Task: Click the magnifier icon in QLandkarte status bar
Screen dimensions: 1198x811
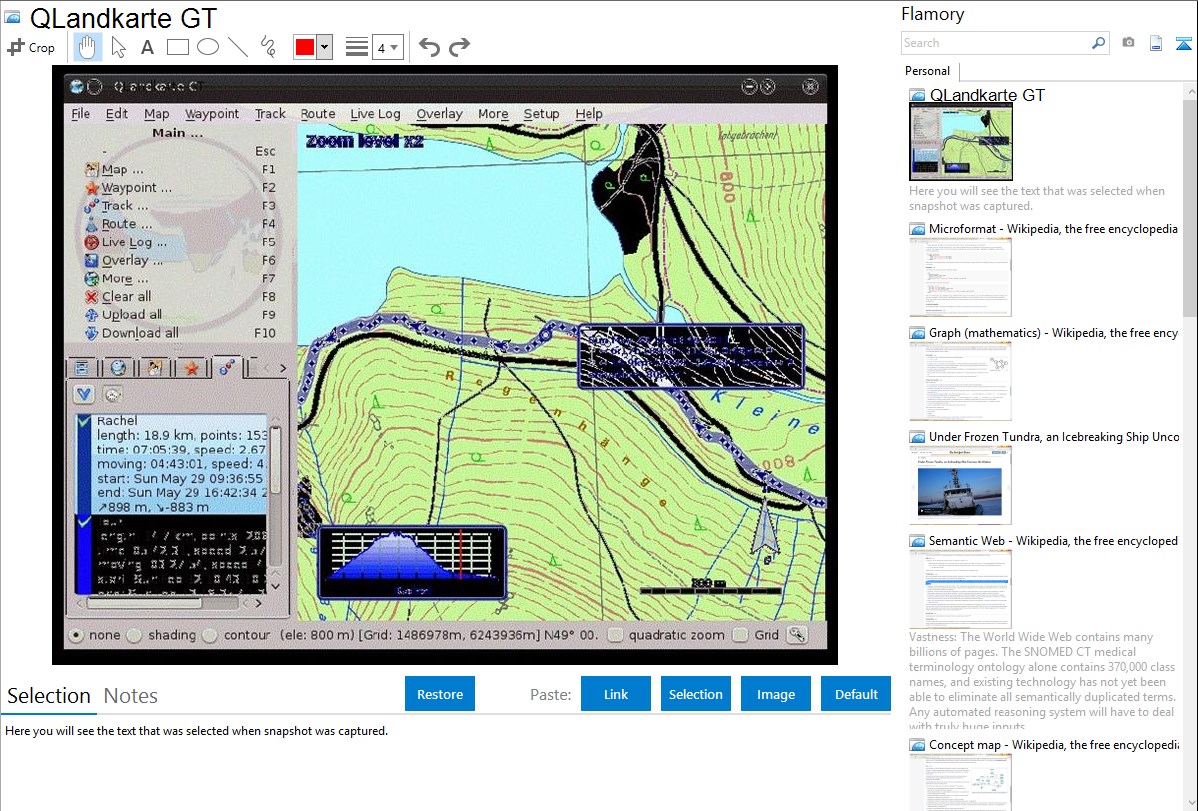Action: (x=797, y=634)
